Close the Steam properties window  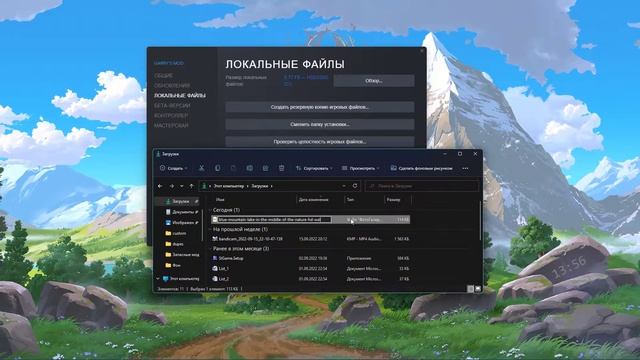click(422, 51)
